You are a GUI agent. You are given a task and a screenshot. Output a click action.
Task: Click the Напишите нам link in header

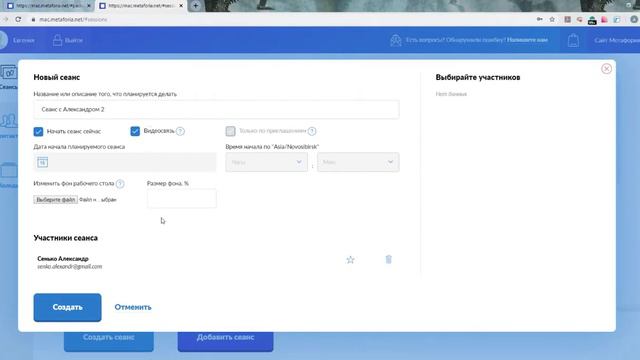click(527, 40)
